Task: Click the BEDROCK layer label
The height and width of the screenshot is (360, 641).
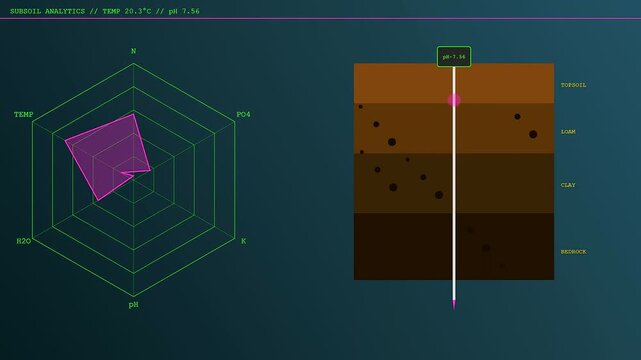Action: [573, 252]
